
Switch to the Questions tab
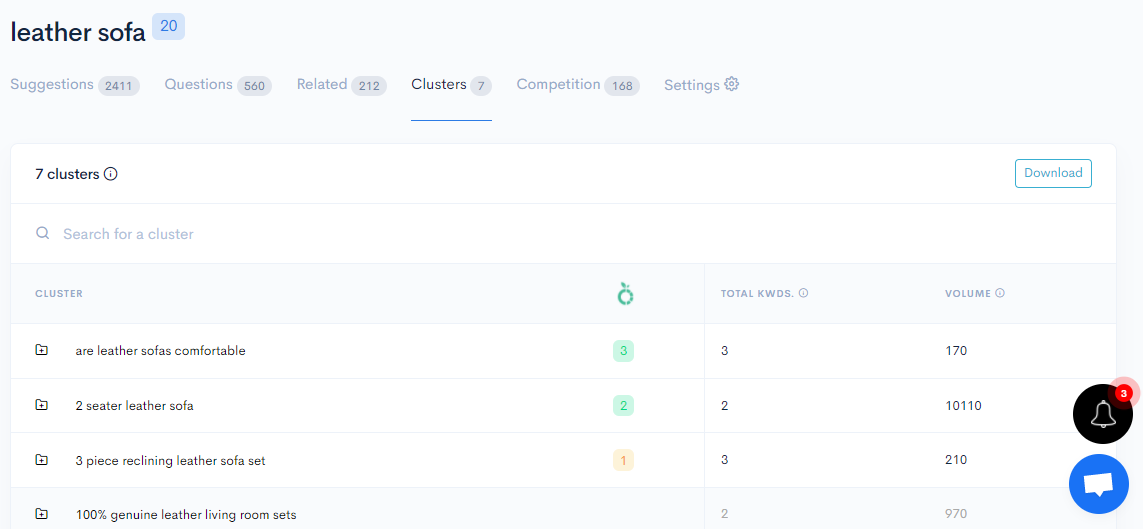(218, 85)
